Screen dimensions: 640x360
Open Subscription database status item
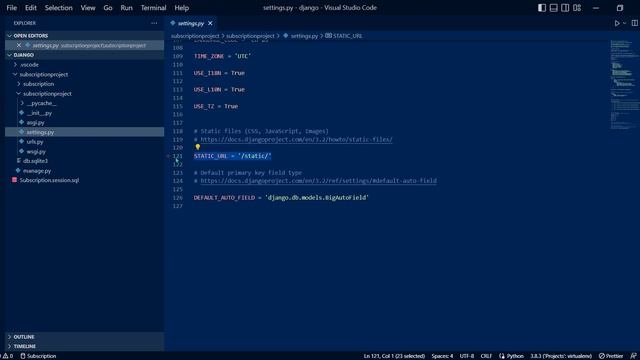[x=38, y=356]
